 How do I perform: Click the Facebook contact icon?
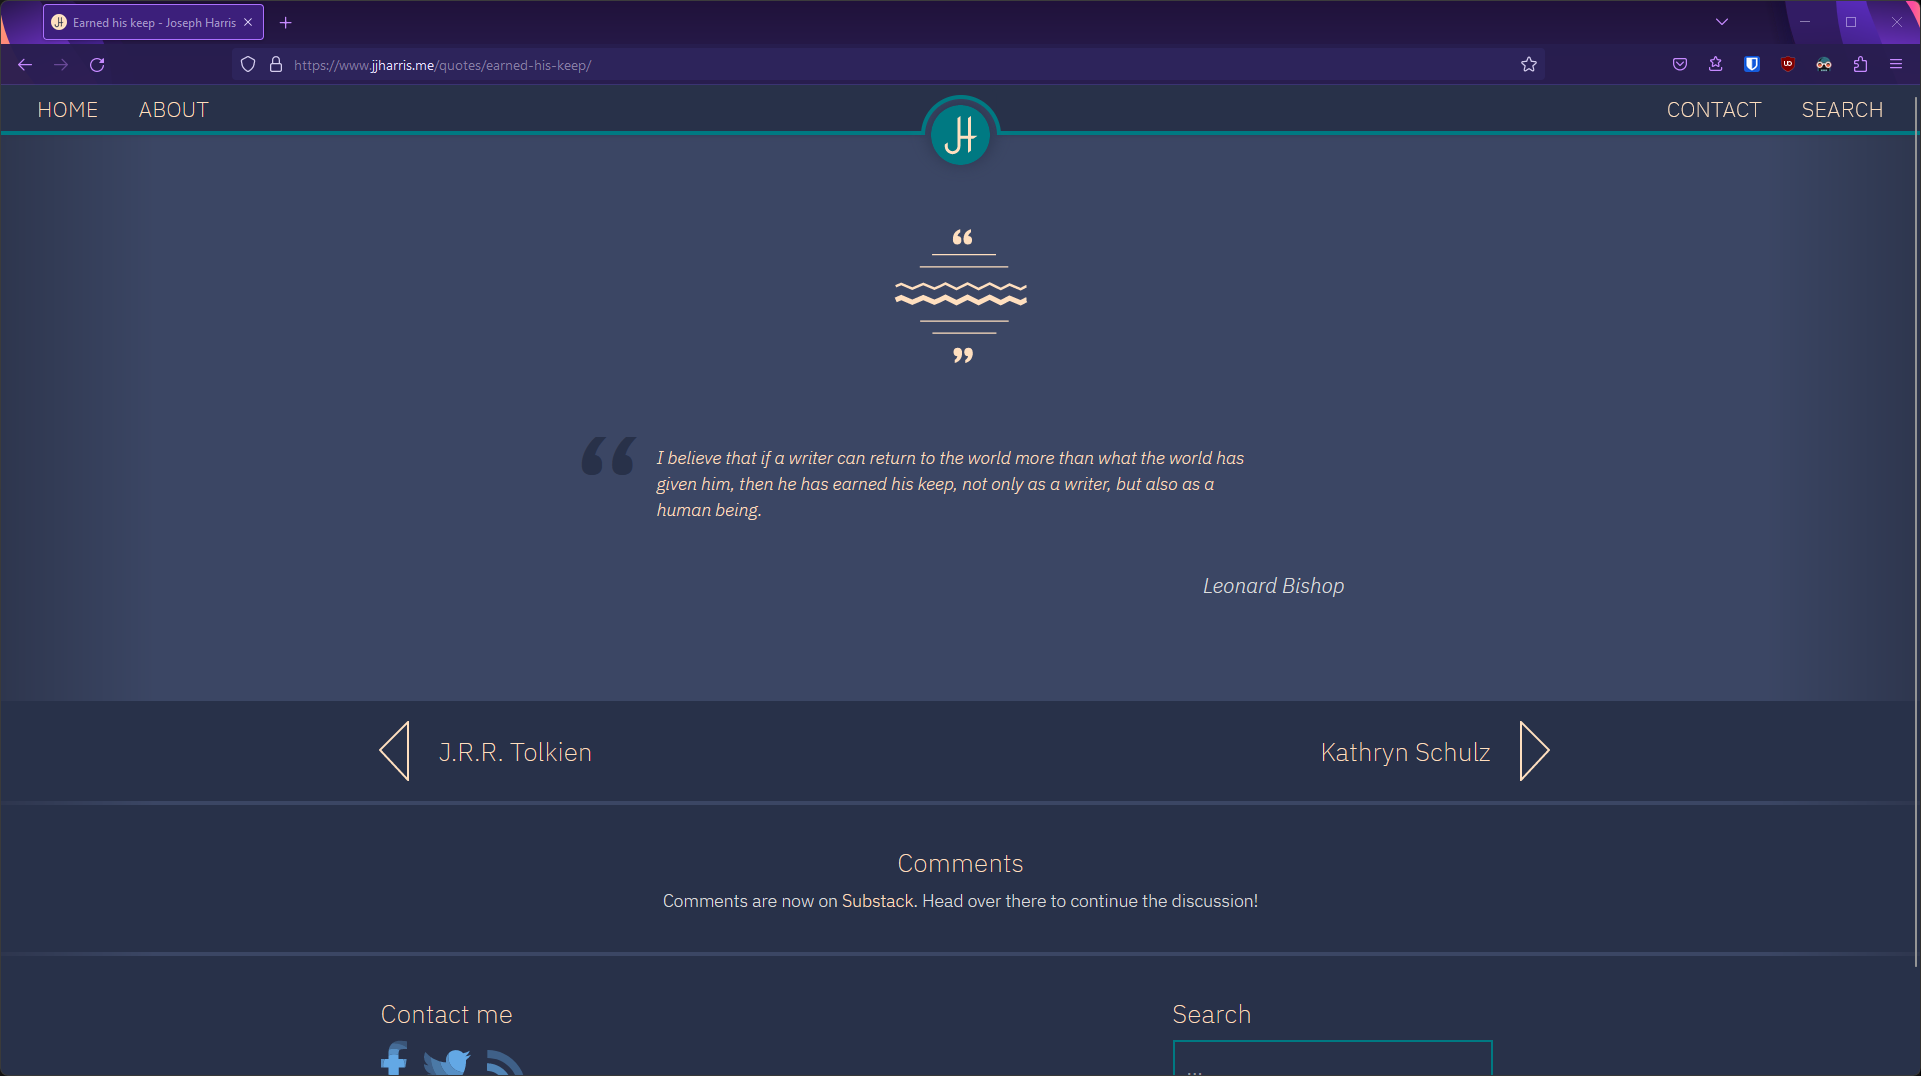point(394,1060)
